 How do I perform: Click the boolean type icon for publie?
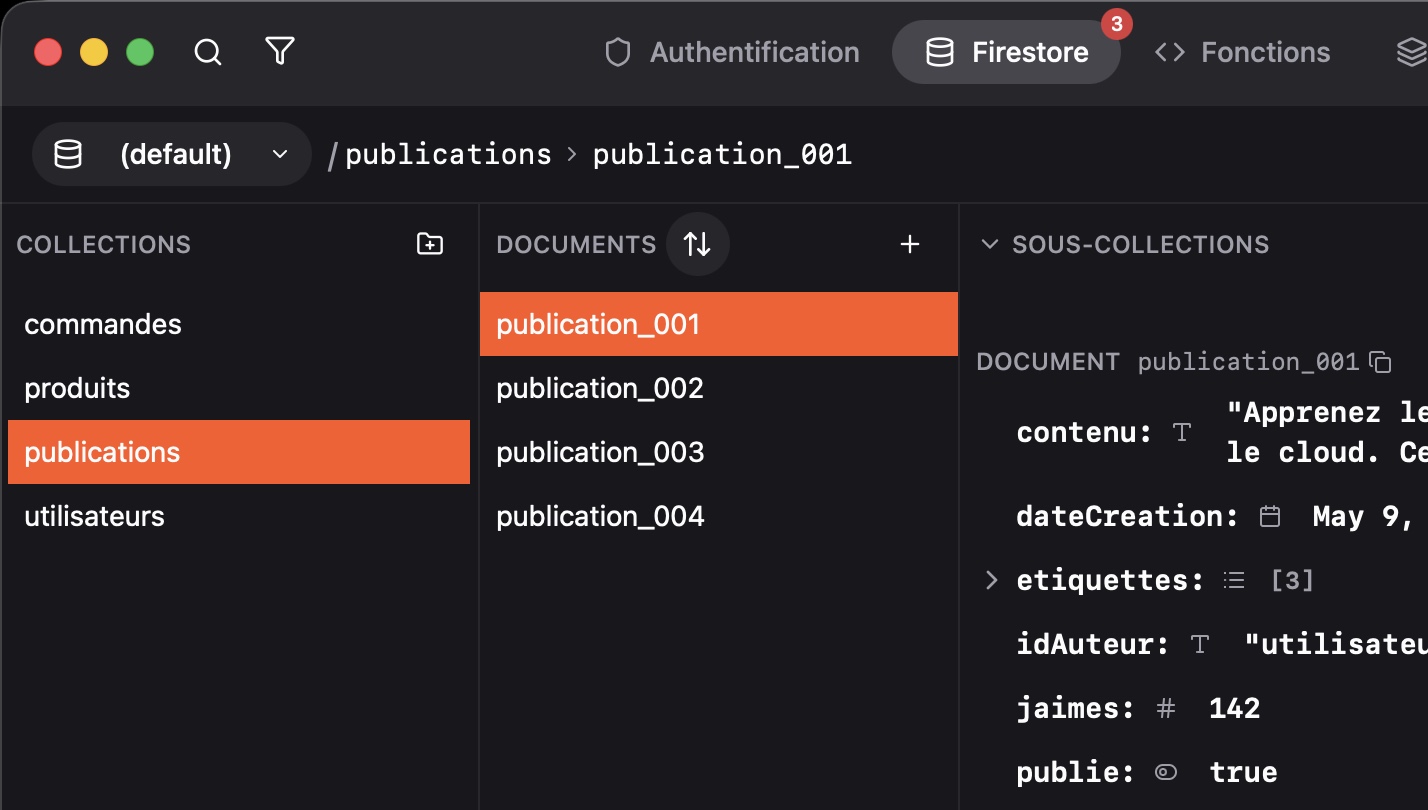(x=1166, y=772)
